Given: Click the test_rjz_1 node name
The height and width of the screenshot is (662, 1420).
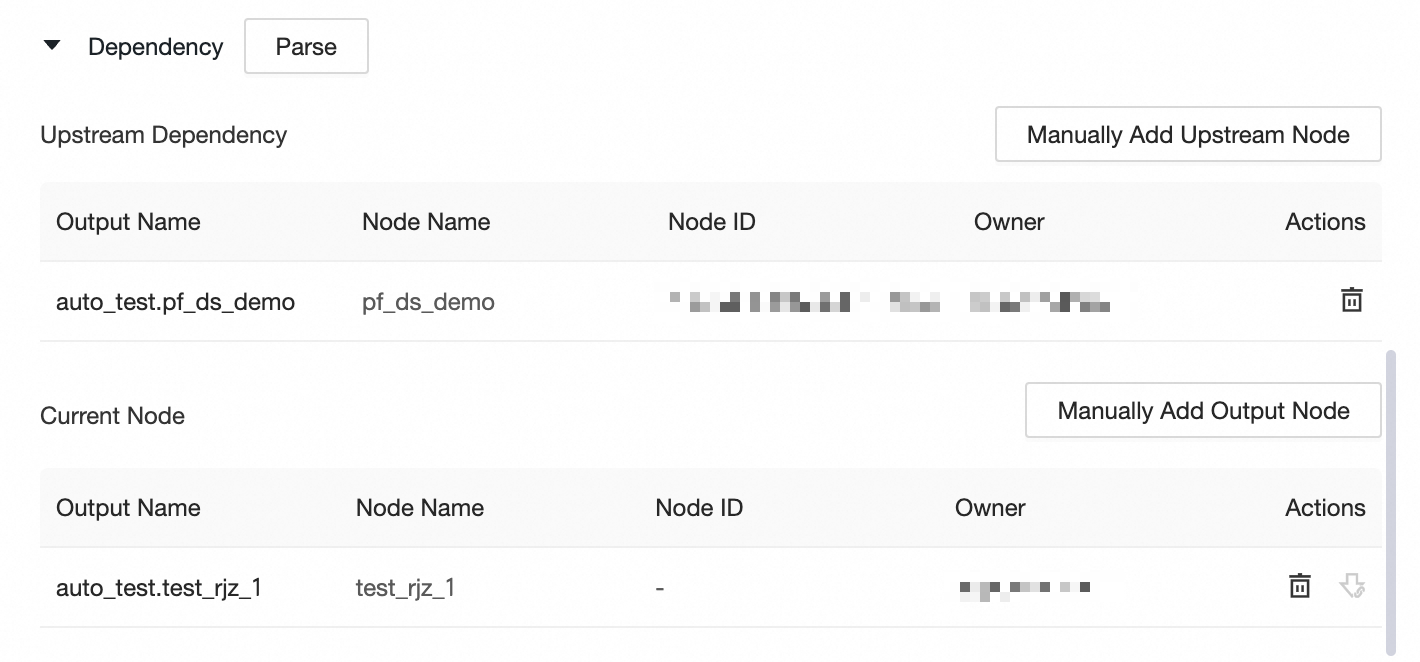Looking at the screenshot, I should point(405,588).
